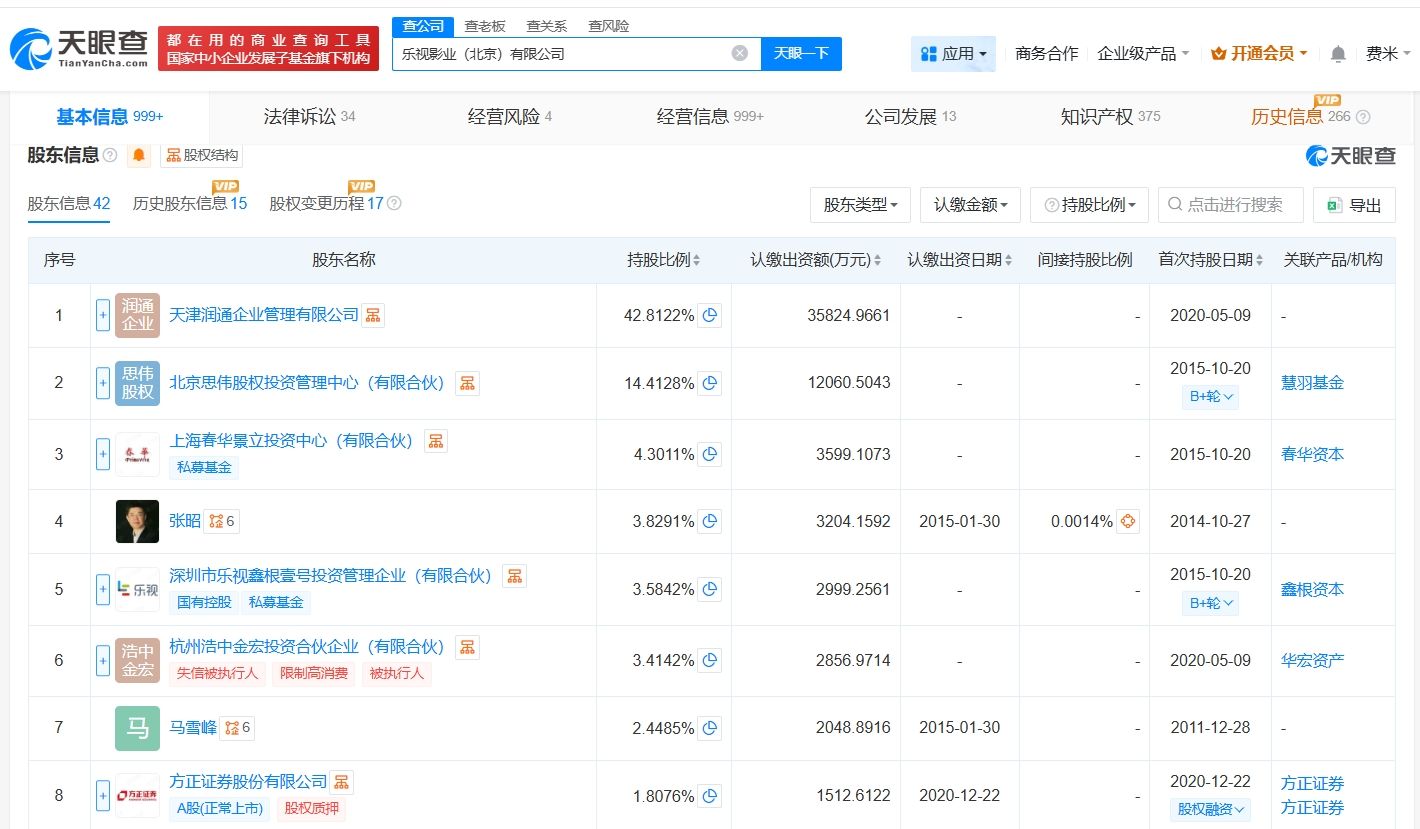Click the 天眼一下 search button

801,53
